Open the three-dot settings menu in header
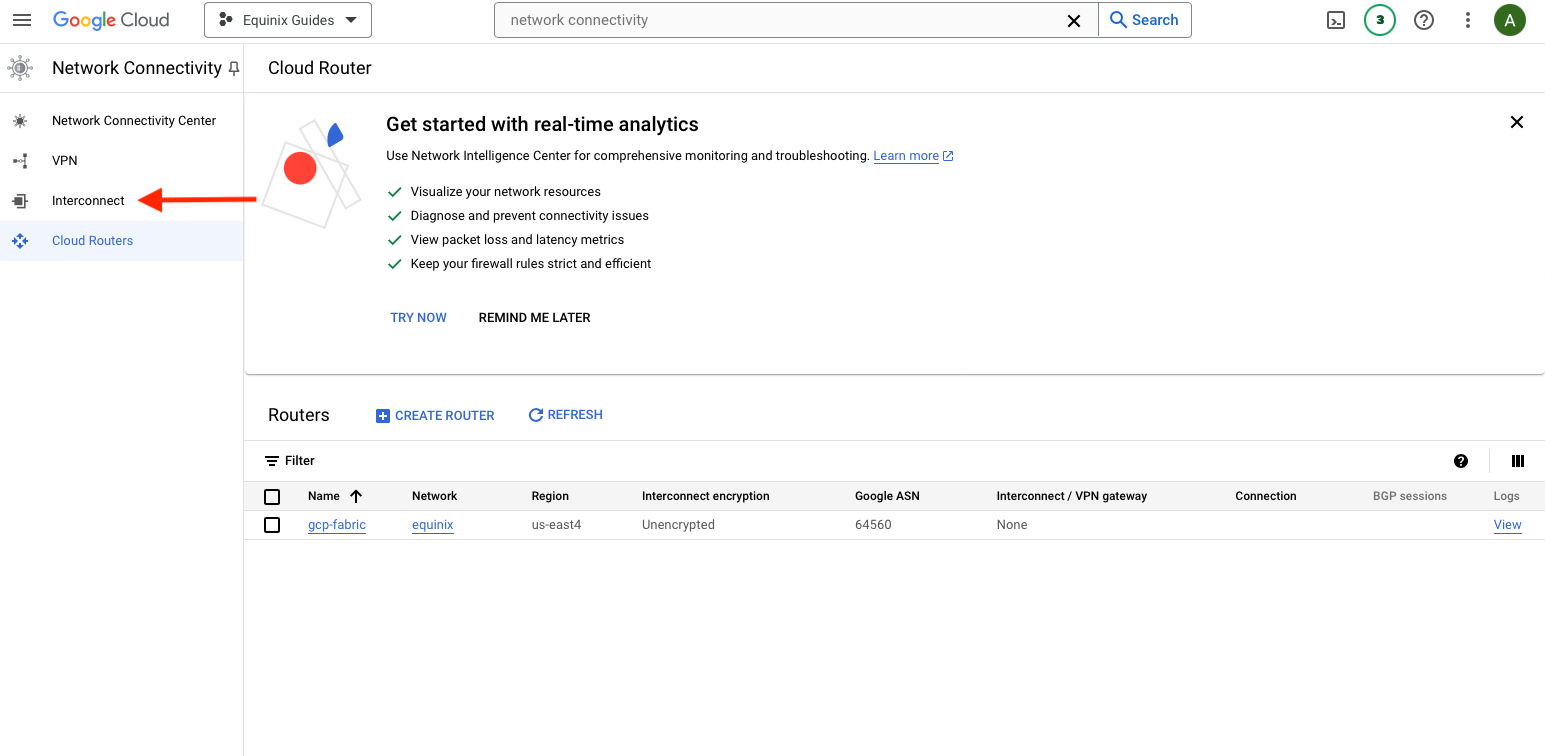 pyautogui.click(x=1468, y=20)
